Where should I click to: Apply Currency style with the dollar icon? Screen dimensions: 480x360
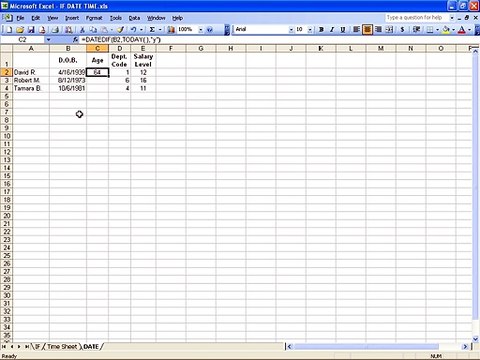pyautogui.click(x=402, y=30)
